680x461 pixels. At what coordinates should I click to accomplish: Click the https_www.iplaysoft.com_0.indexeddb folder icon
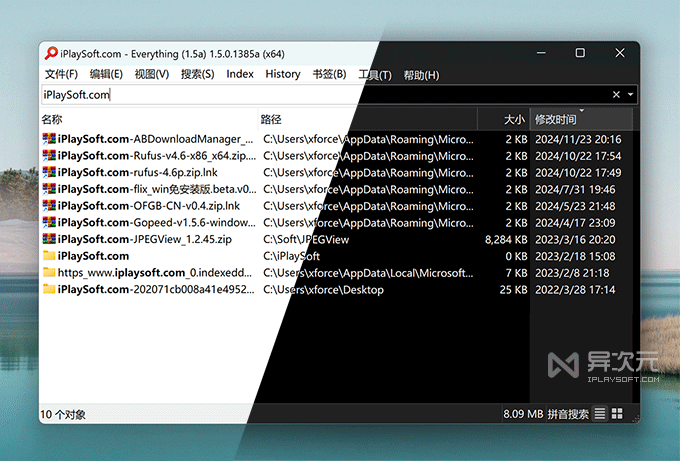(x=49, y=273)
